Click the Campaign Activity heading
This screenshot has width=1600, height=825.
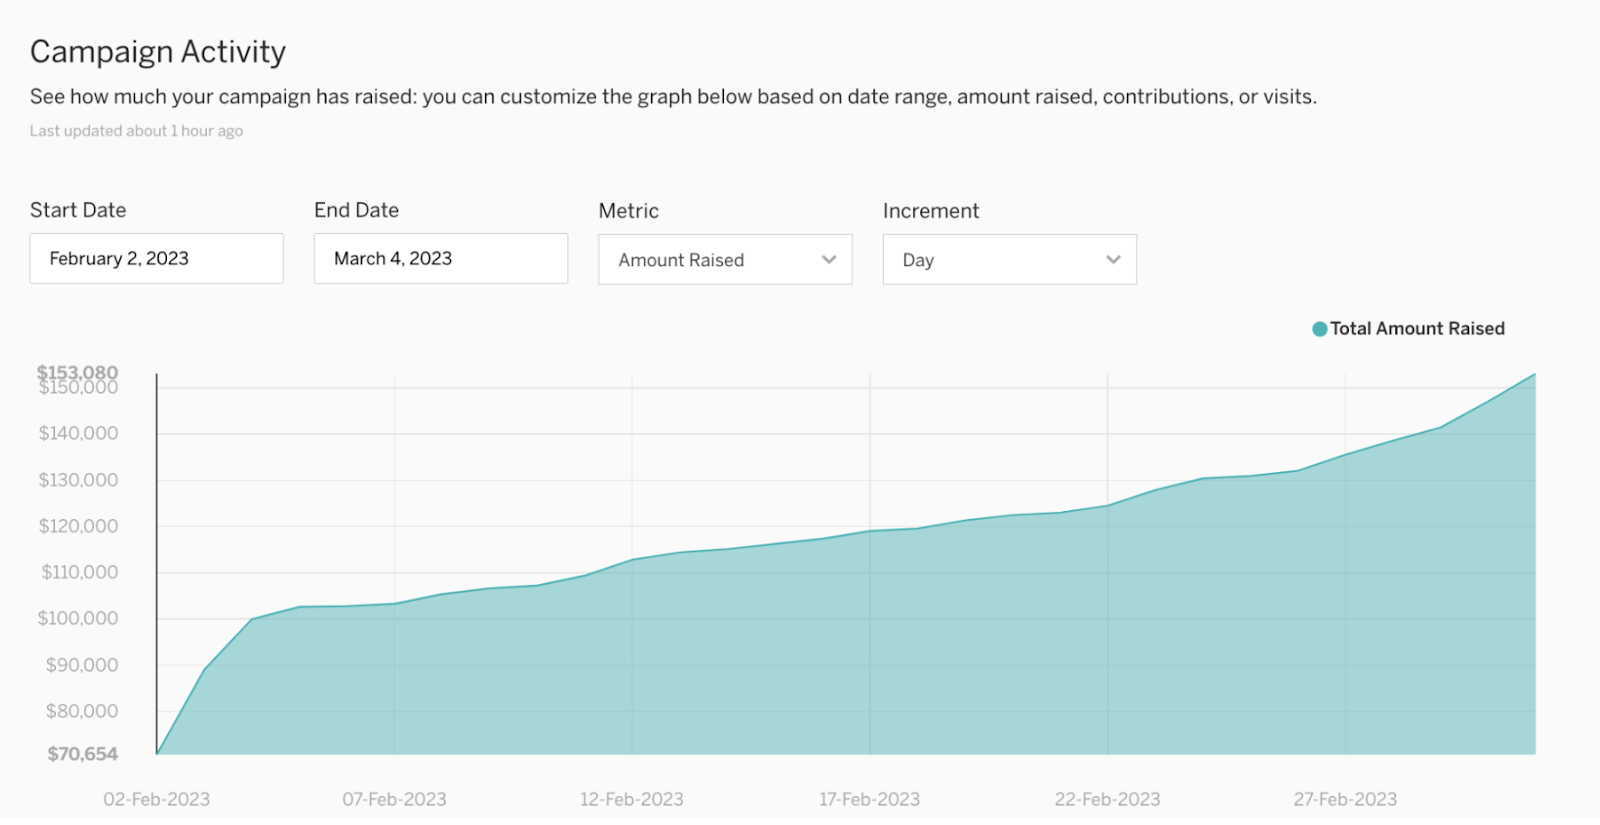[158, 52]
